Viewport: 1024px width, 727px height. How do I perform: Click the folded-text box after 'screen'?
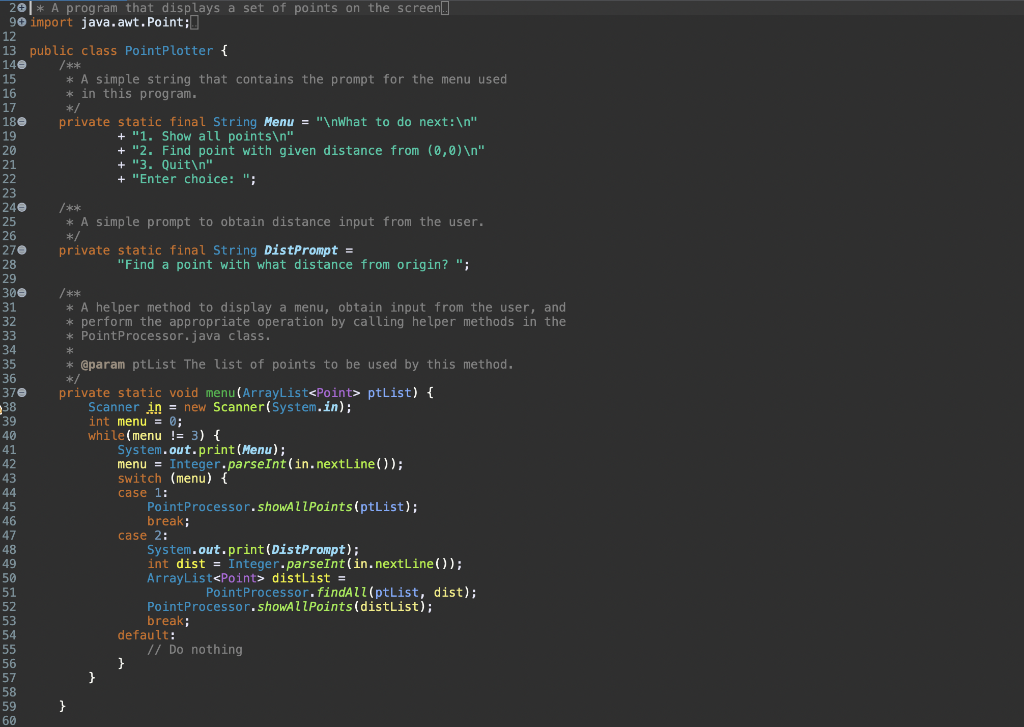point(445,8)
